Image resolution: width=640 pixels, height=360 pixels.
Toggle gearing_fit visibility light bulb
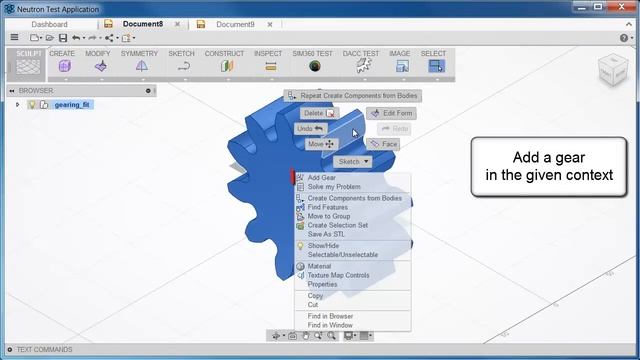click(32, 105)
